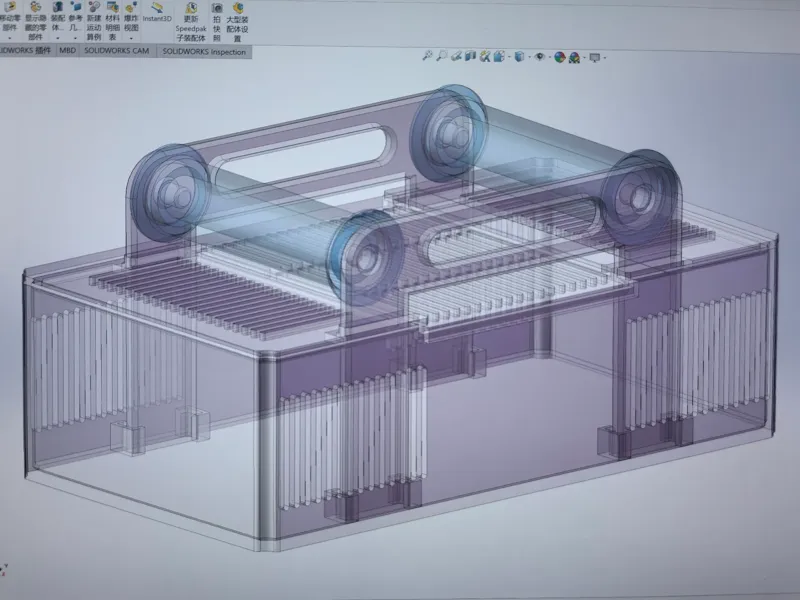Select the front-left roller in the model
This screenshot has width=800, height=600.
click(x=265, y=227)
